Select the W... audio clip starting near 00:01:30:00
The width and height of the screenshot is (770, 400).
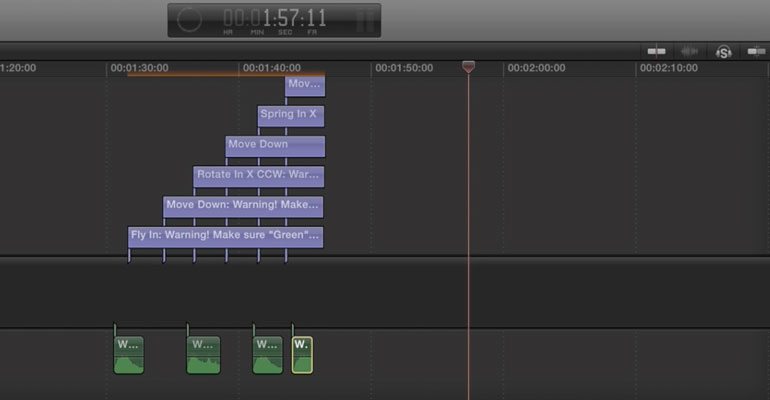(x=129, y=355)
